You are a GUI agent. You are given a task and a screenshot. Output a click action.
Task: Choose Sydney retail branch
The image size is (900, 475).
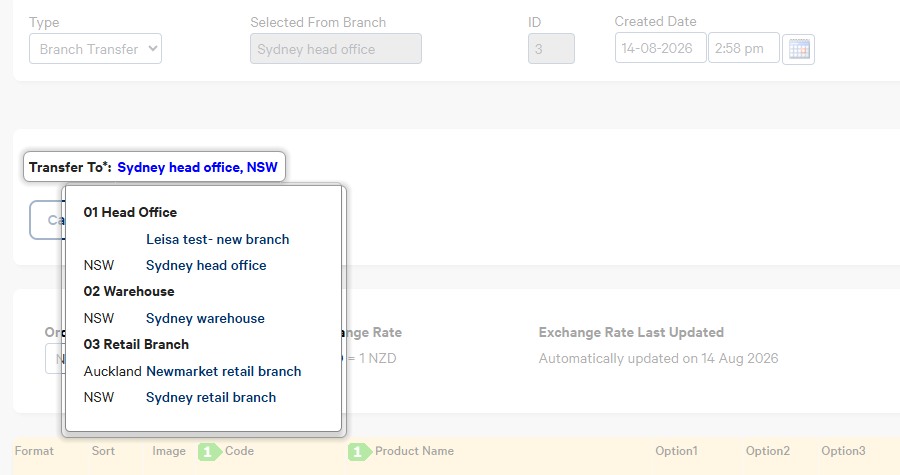tap(211, 397)
